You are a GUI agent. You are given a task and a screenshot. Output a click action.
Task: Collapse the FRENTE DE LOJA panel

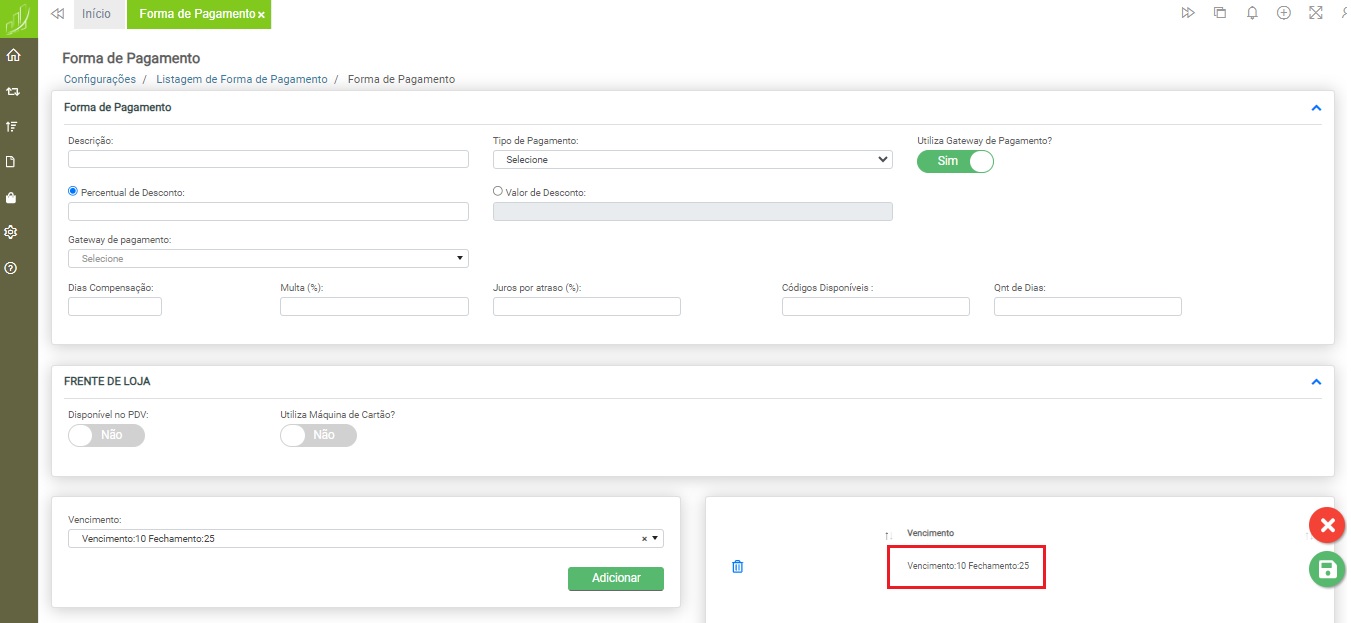[1316, 382]
